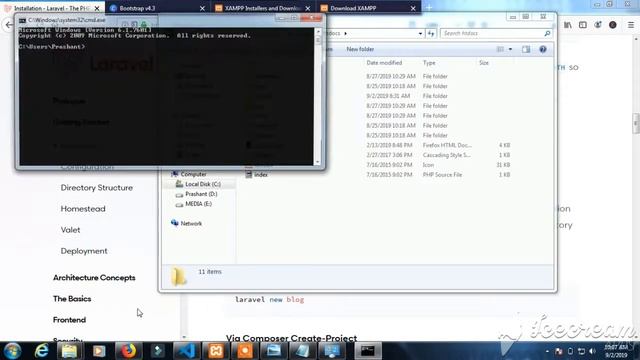The width and height of the screenshot is (640, 360).
Task: Open media player taskbar icon
Action: [x=99, y=351]
